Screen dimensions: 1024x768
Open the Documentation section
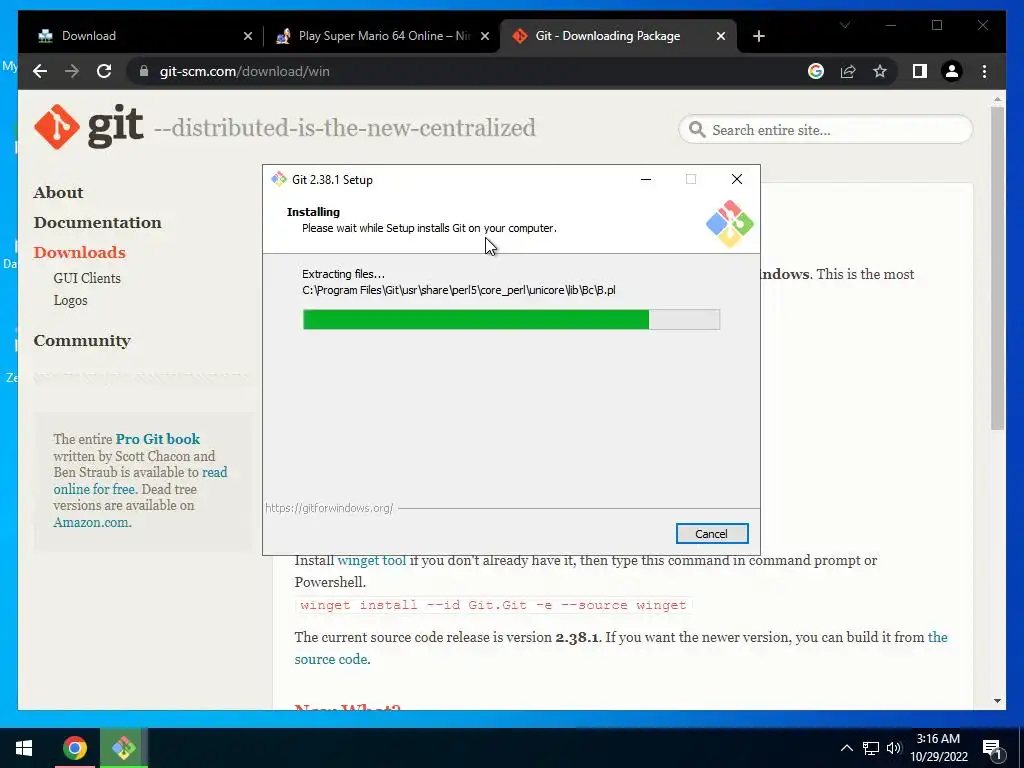click(x=97, y=223)
